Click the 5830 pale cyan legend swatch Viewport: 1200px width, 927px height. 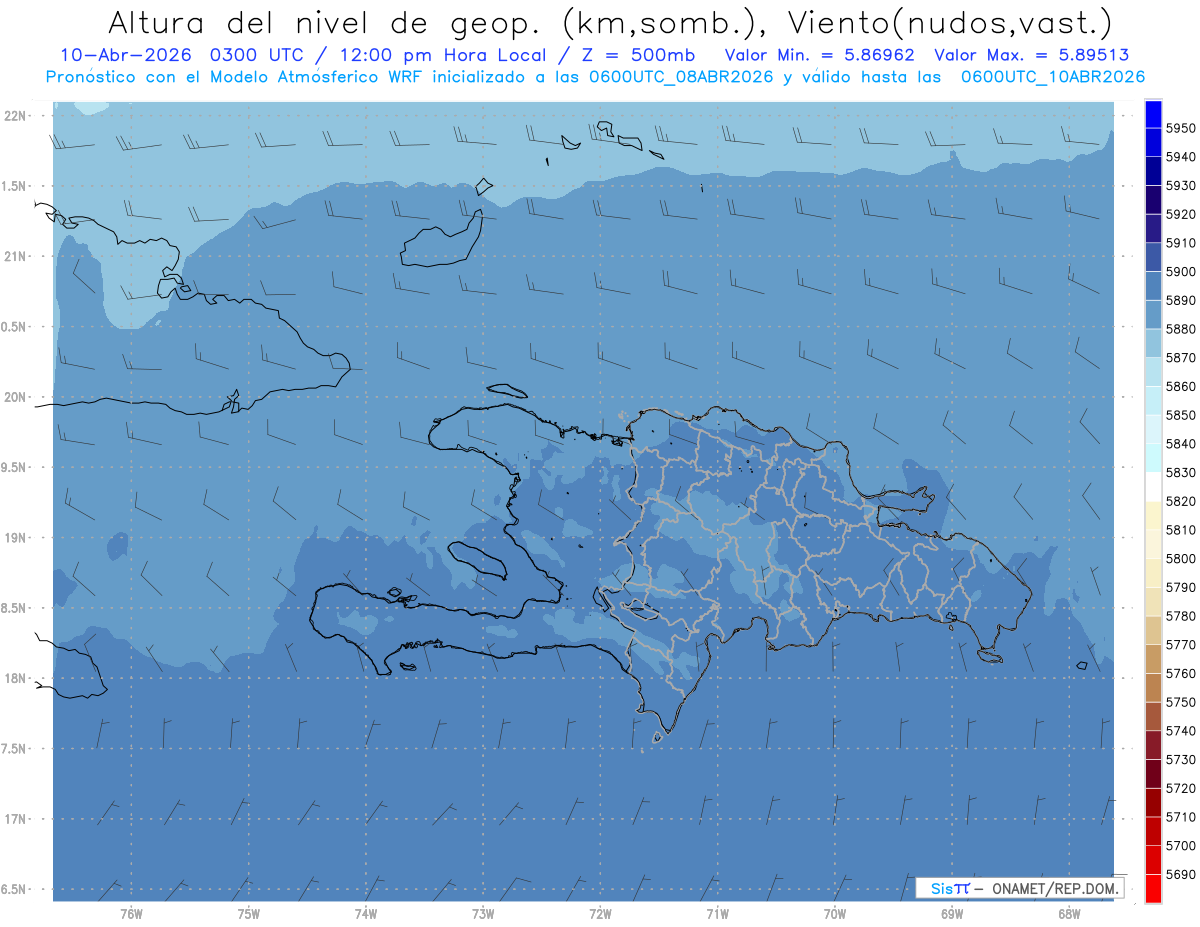click(x=1153, y=457)
